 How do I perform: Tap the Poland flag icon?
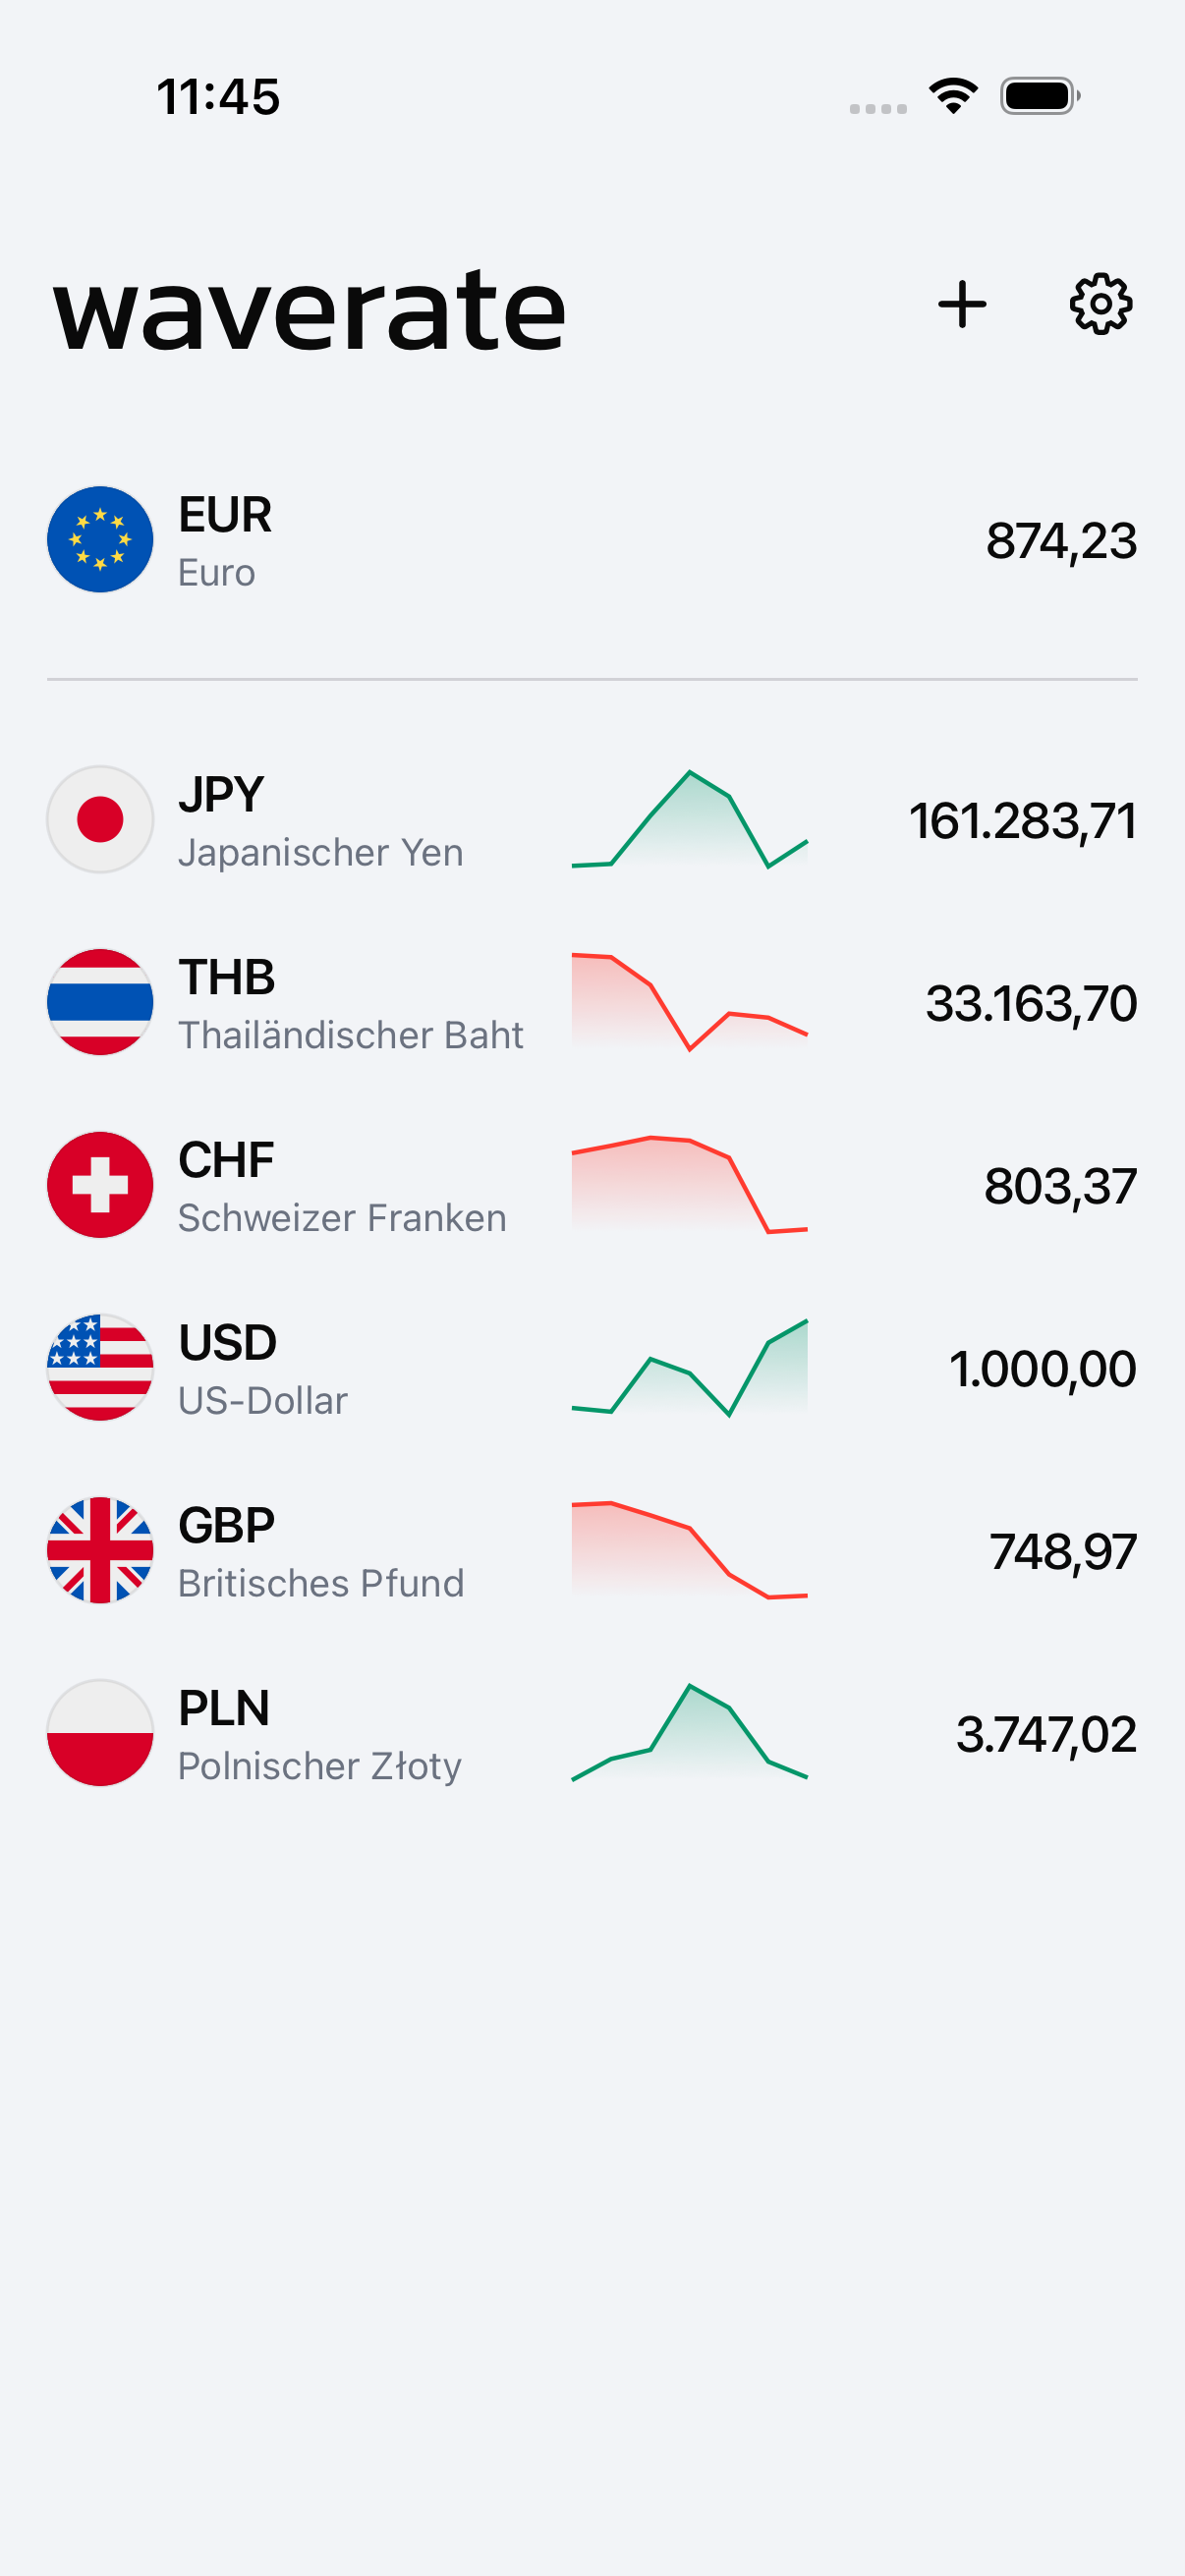[100, 1734]
